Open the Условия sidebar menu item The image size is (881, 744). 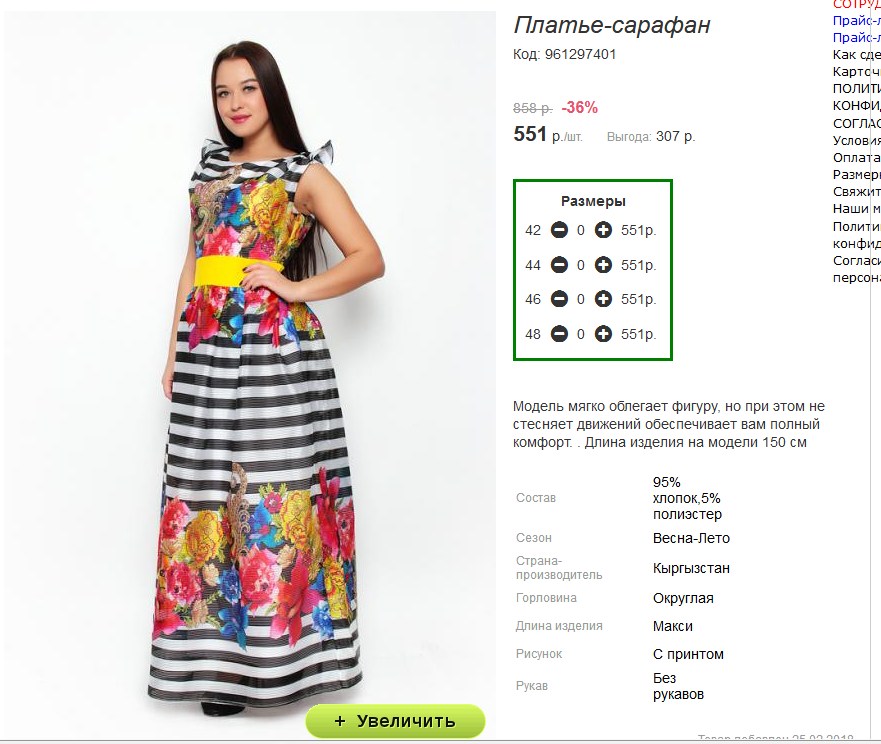tap(856, 140)
